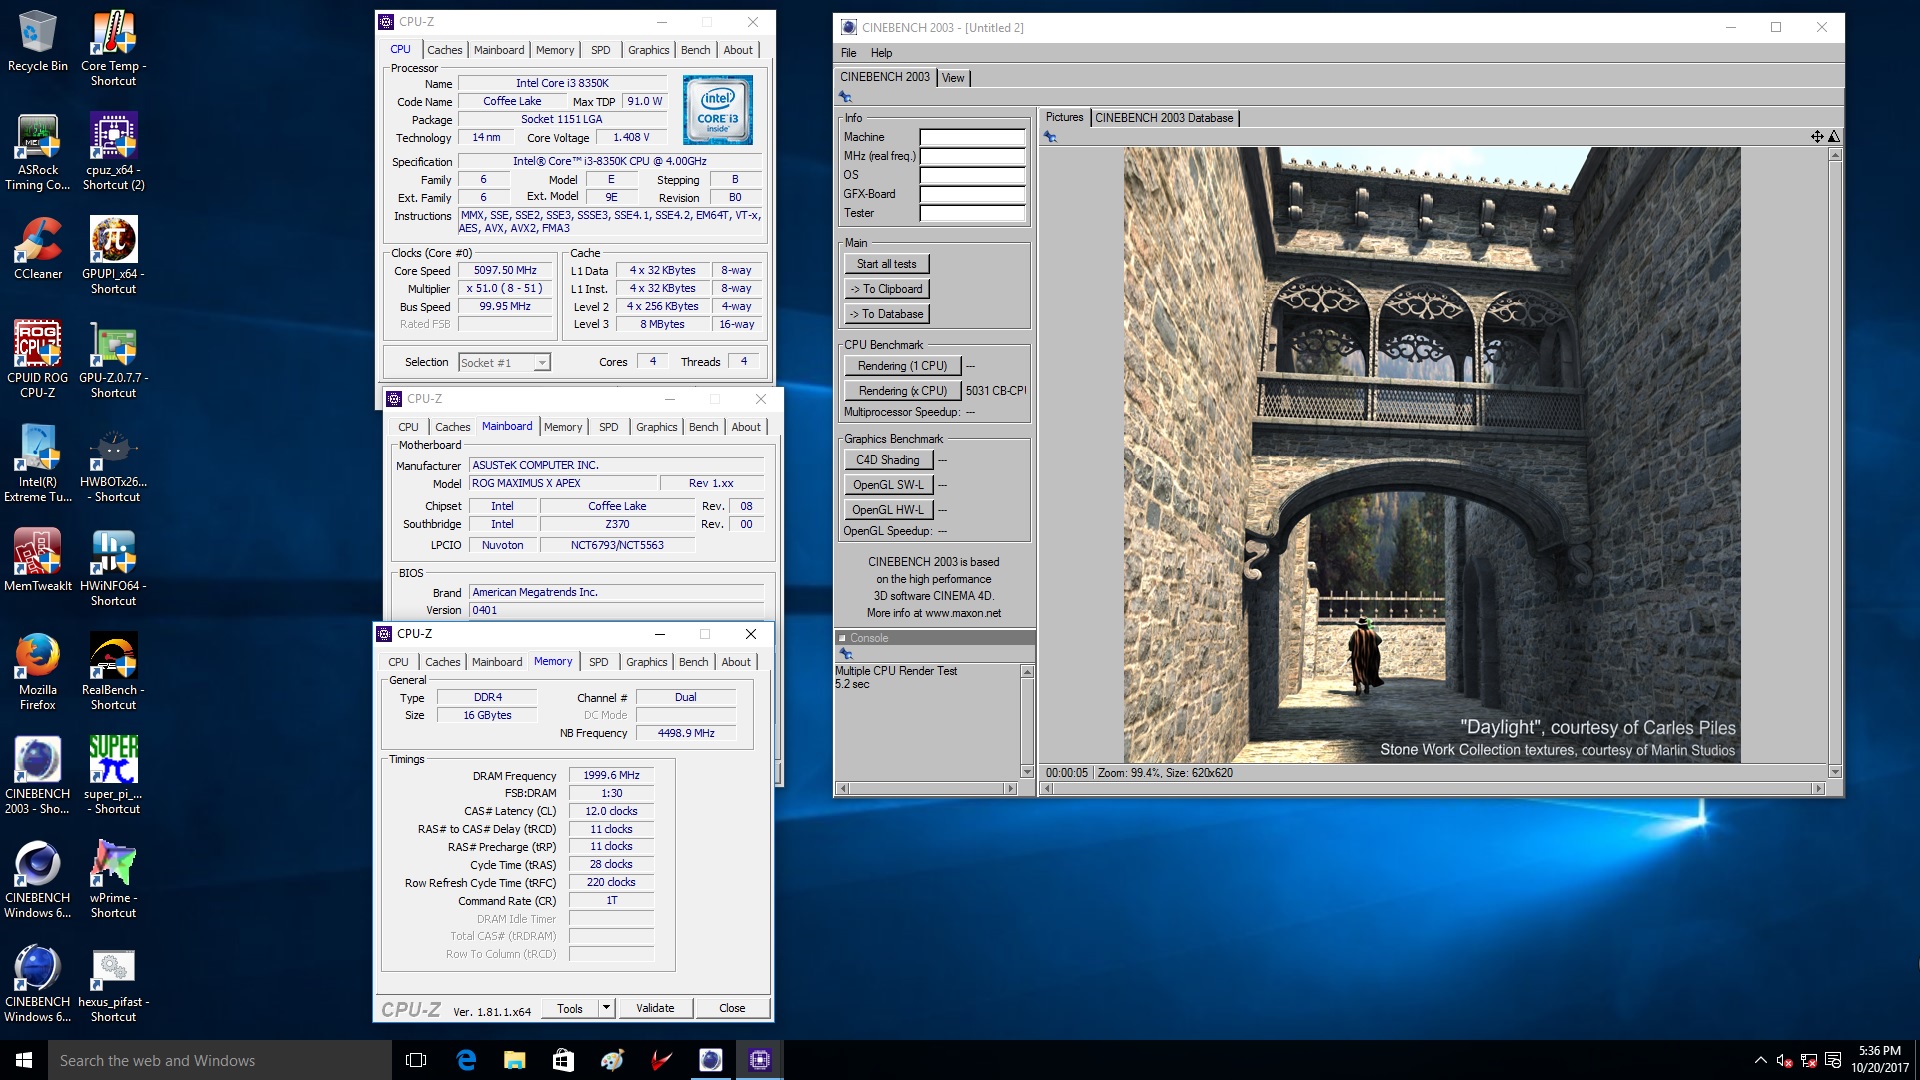Show hidden system tray icons

(x=1760, y=1060)
